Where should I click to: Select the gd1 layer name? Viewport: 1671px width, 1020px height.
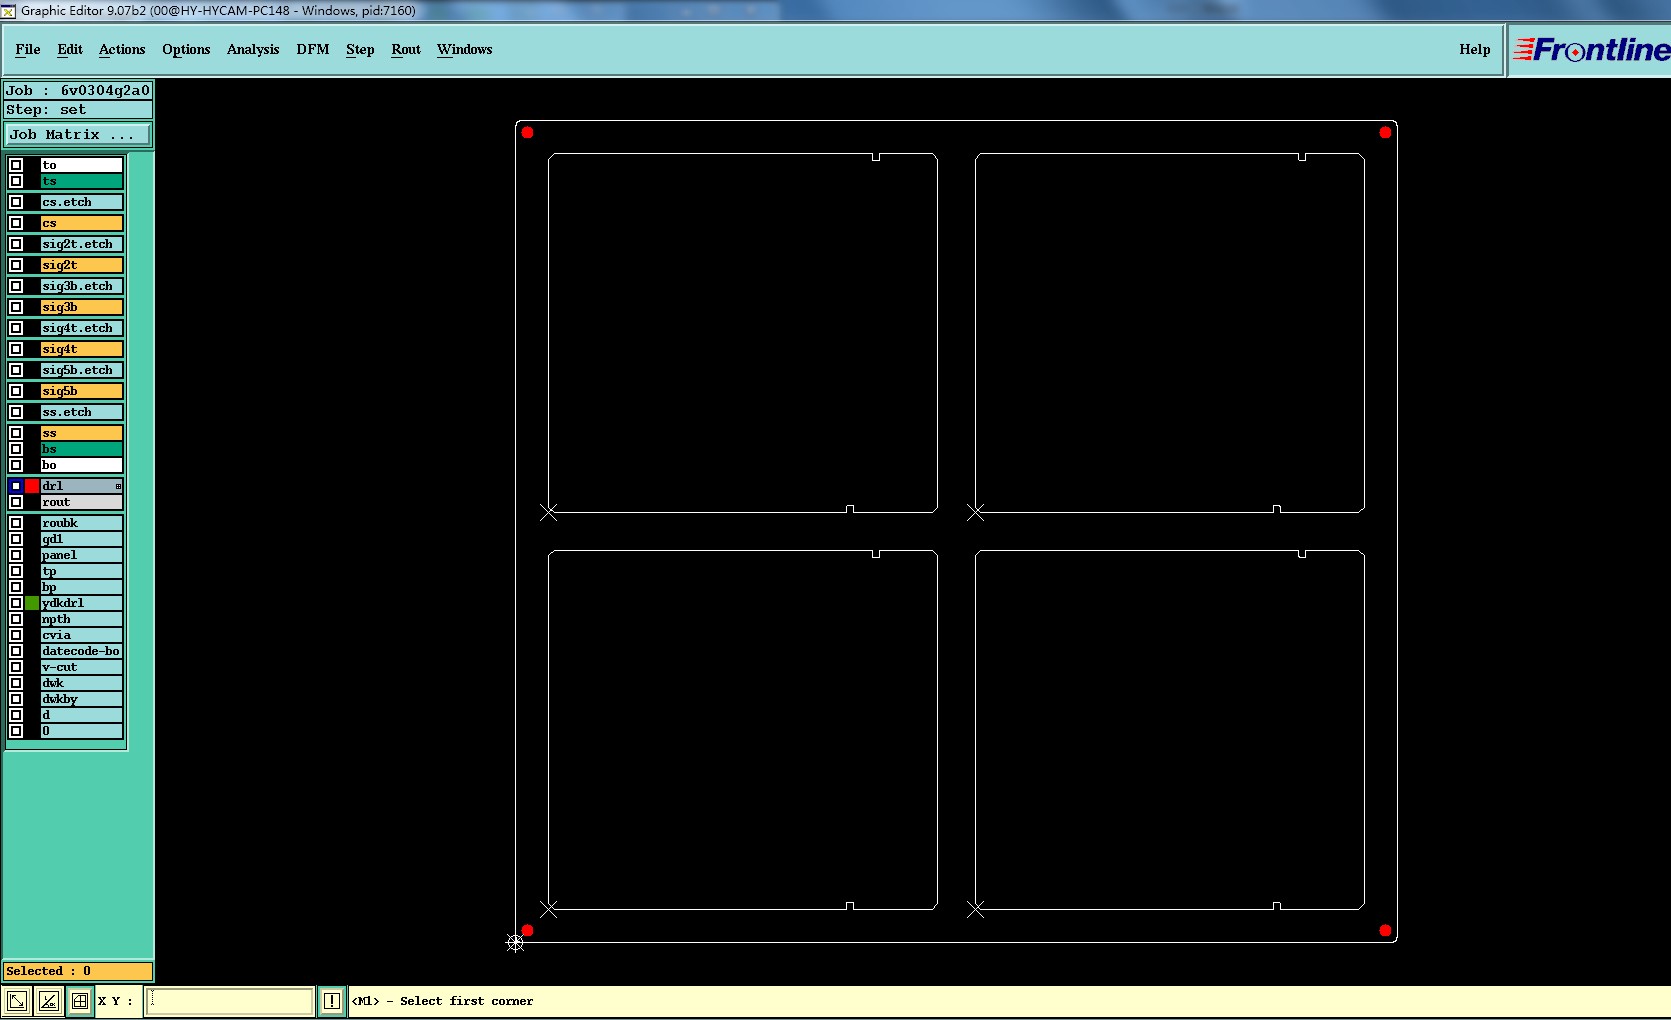[82, 539]
